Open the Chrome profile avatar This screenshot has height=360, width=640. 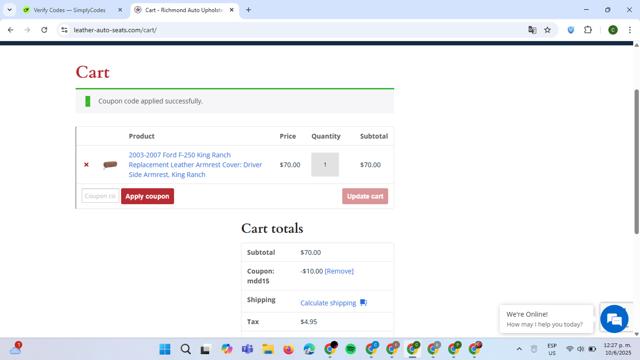613,30
